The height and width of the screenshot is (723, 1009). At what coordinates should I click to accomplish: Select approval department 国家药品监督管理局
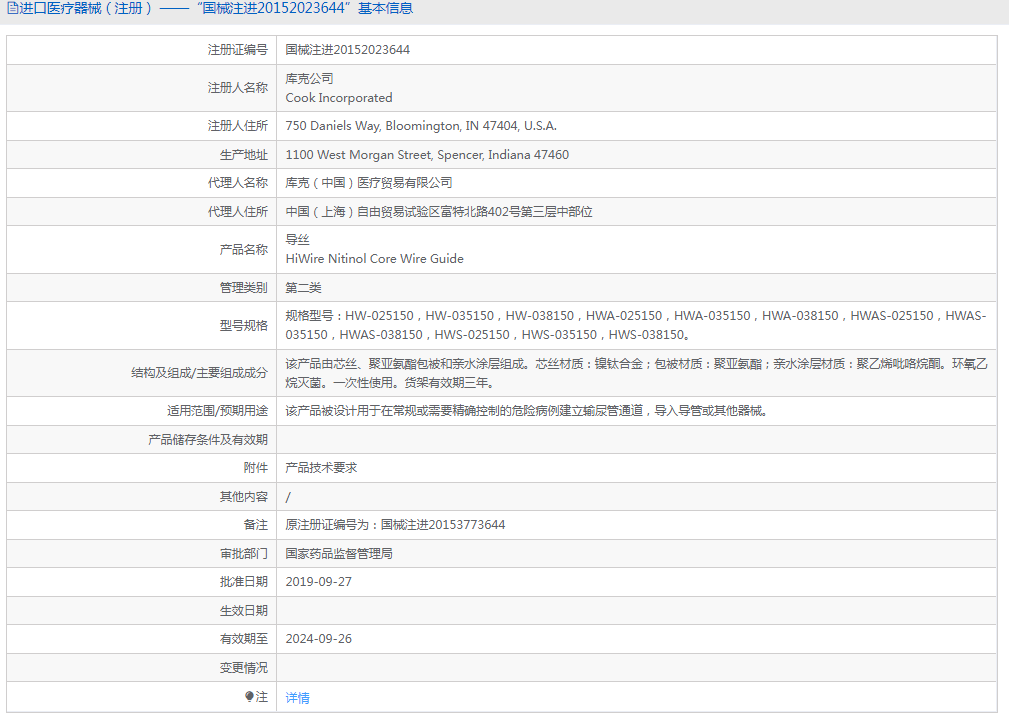point(339,553)
